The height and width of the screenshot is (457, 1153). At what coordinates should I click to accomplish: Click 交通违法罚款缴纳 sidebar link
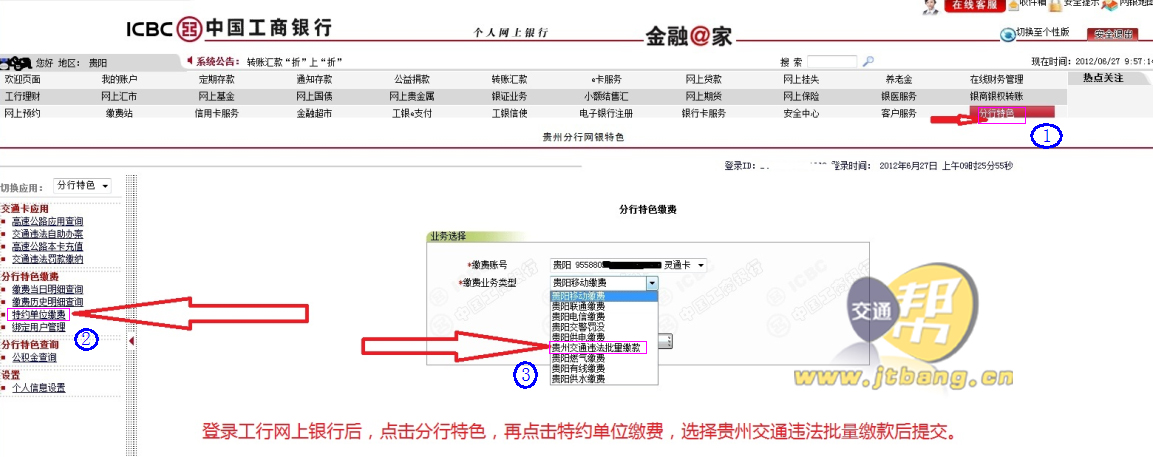(48, 259)
